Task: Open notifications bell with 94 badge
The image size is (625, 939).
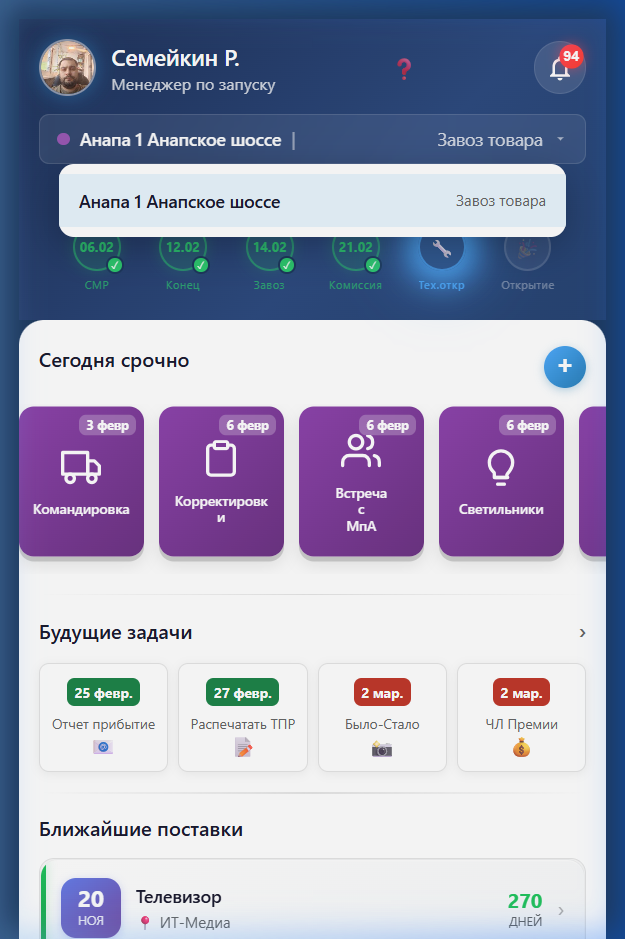Action: tap(559, 67)
